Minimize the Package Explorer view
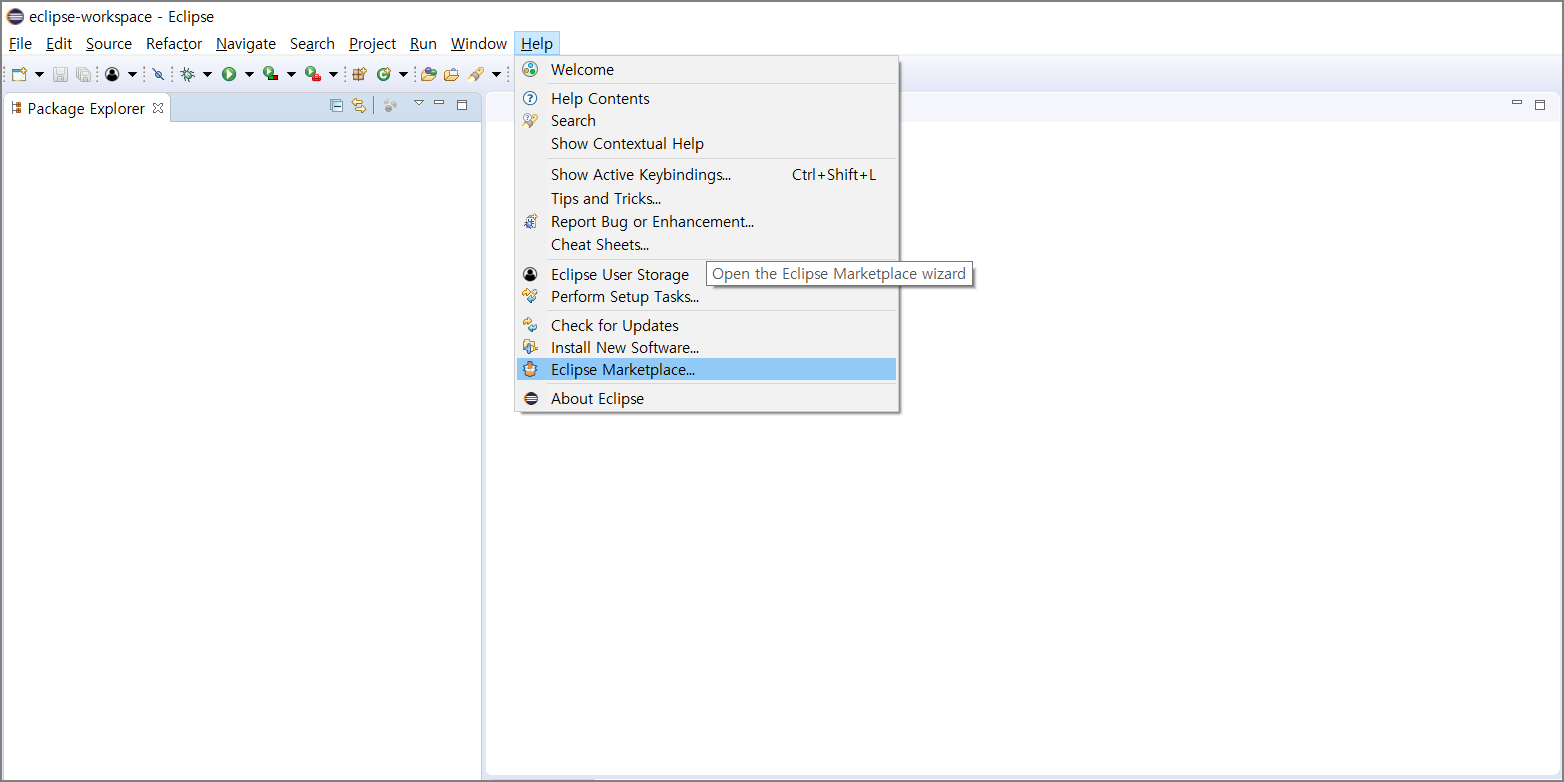This screenshot has width=1564, height=782. click(x=439, y=102)
